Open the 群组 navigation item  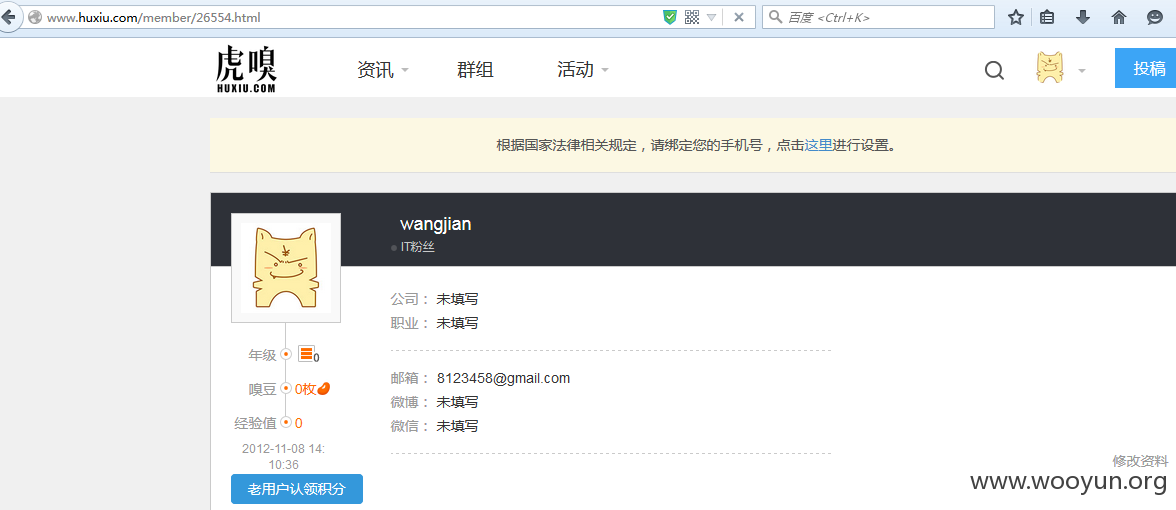click(x=475, y=70)
